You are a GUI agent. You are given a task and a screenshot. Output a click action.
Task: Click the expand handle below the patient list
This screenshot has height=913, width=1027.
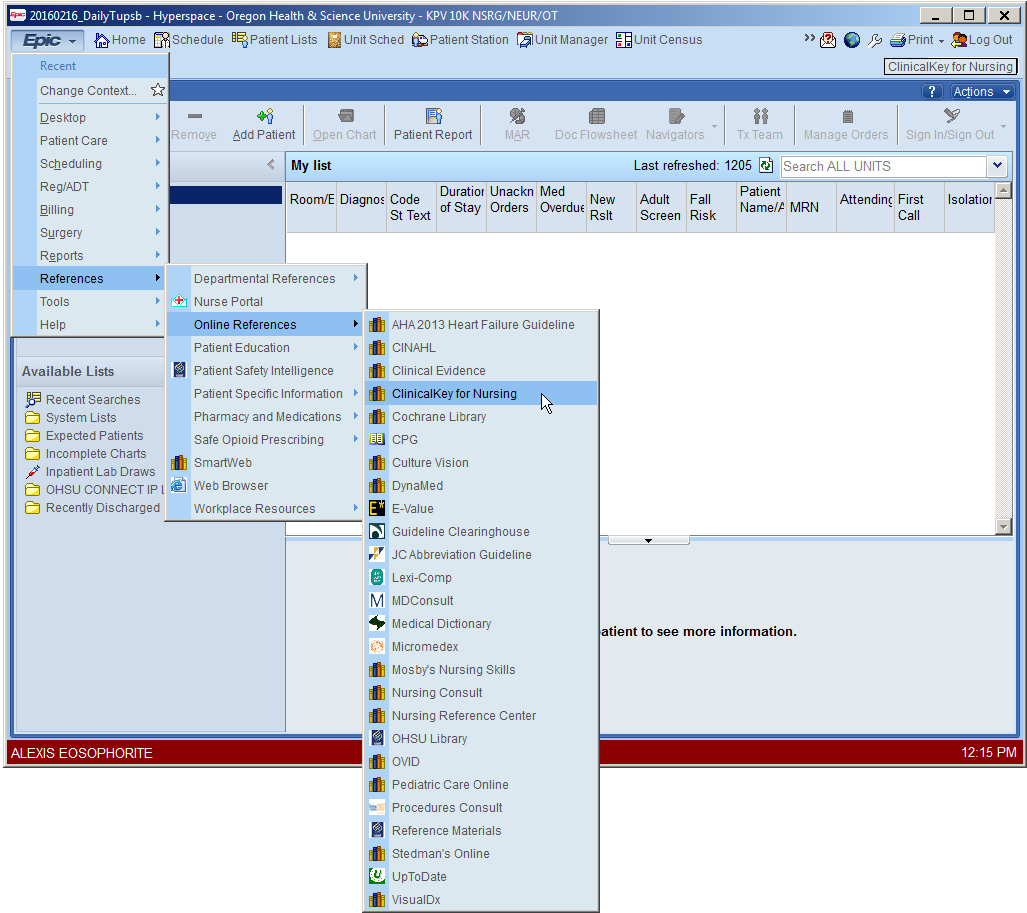(648, 540)
